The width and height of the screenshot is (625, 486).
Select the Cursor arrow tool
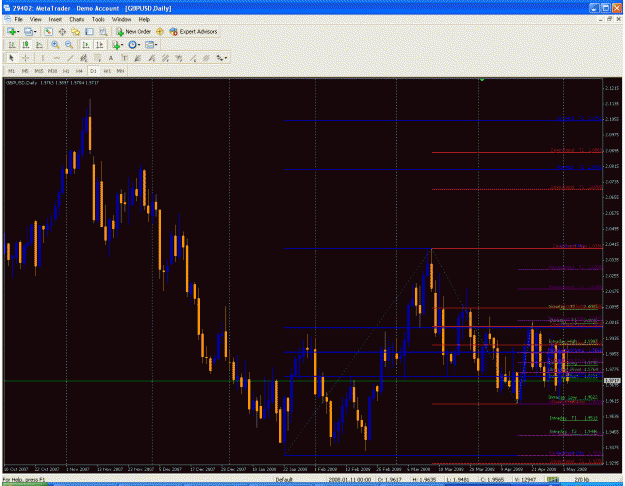point(11,58)
